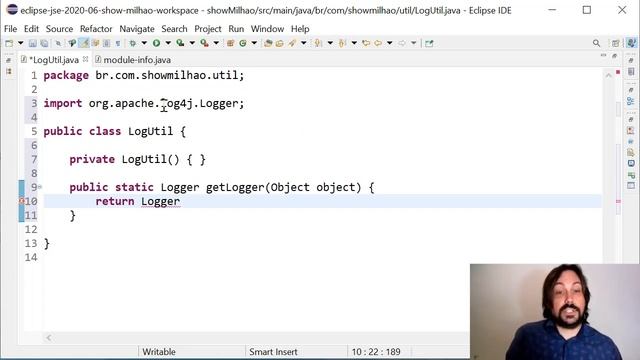Viewport: 640px width, 360px height.
Task: Minimize the editor area
Action: tap(604, 56)
